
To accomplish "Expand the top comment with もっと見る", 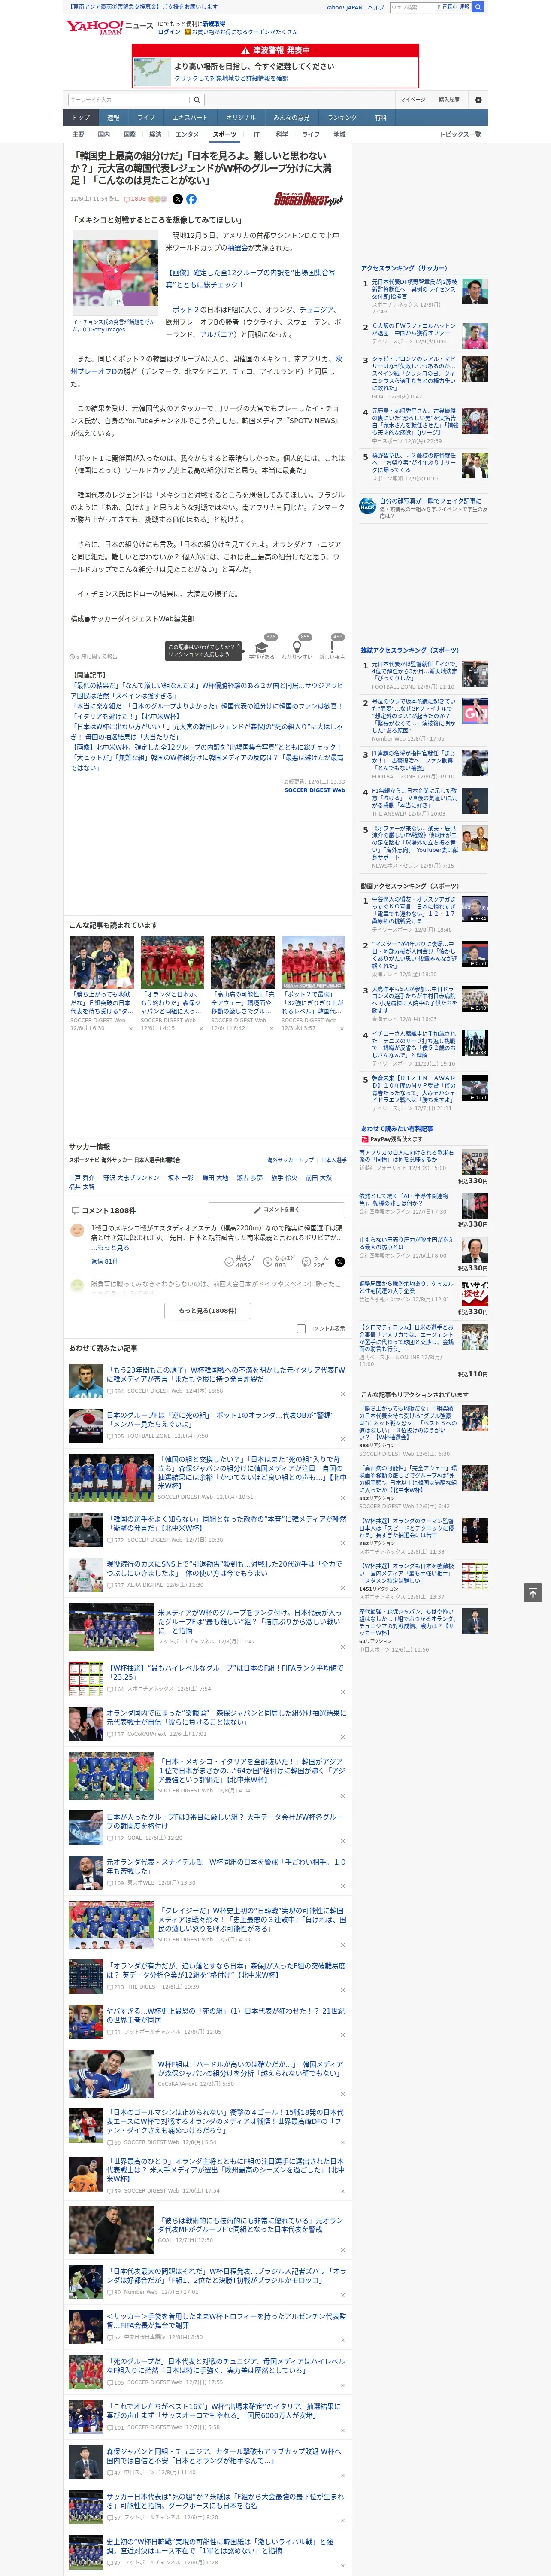I will (113, 1248).
